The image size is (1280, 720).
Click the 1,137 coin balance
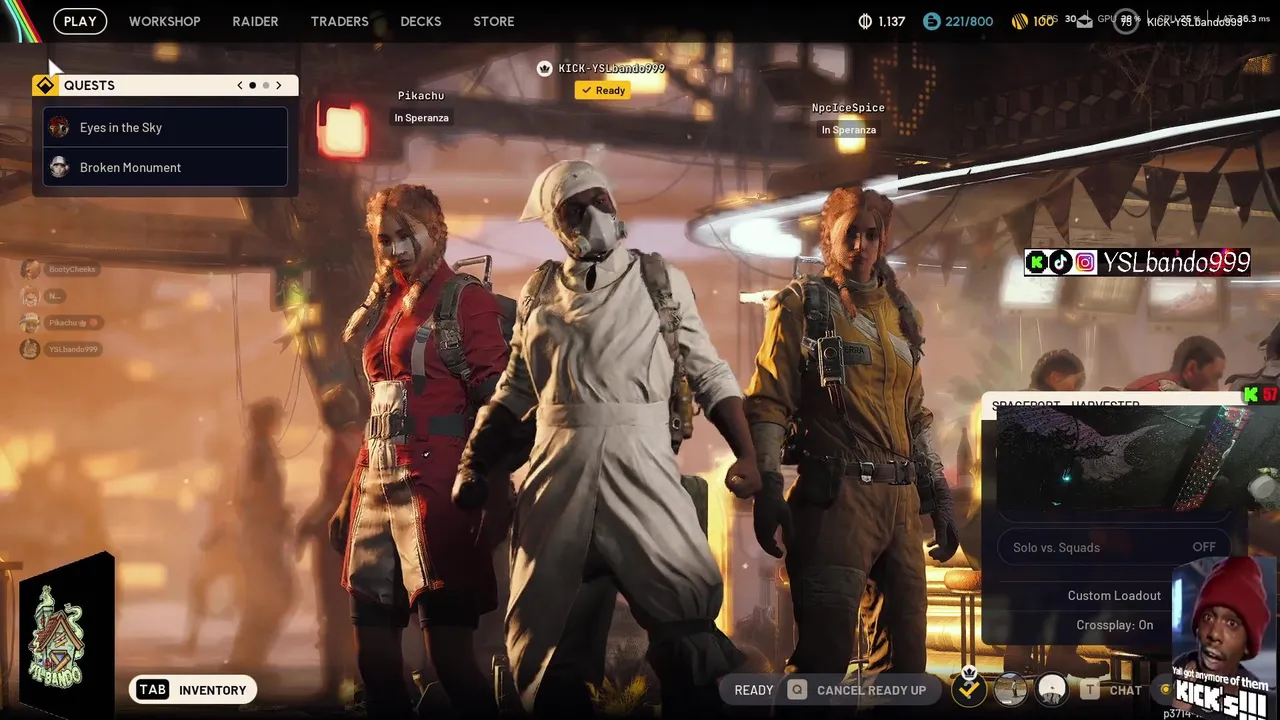(x=891, y=21)
